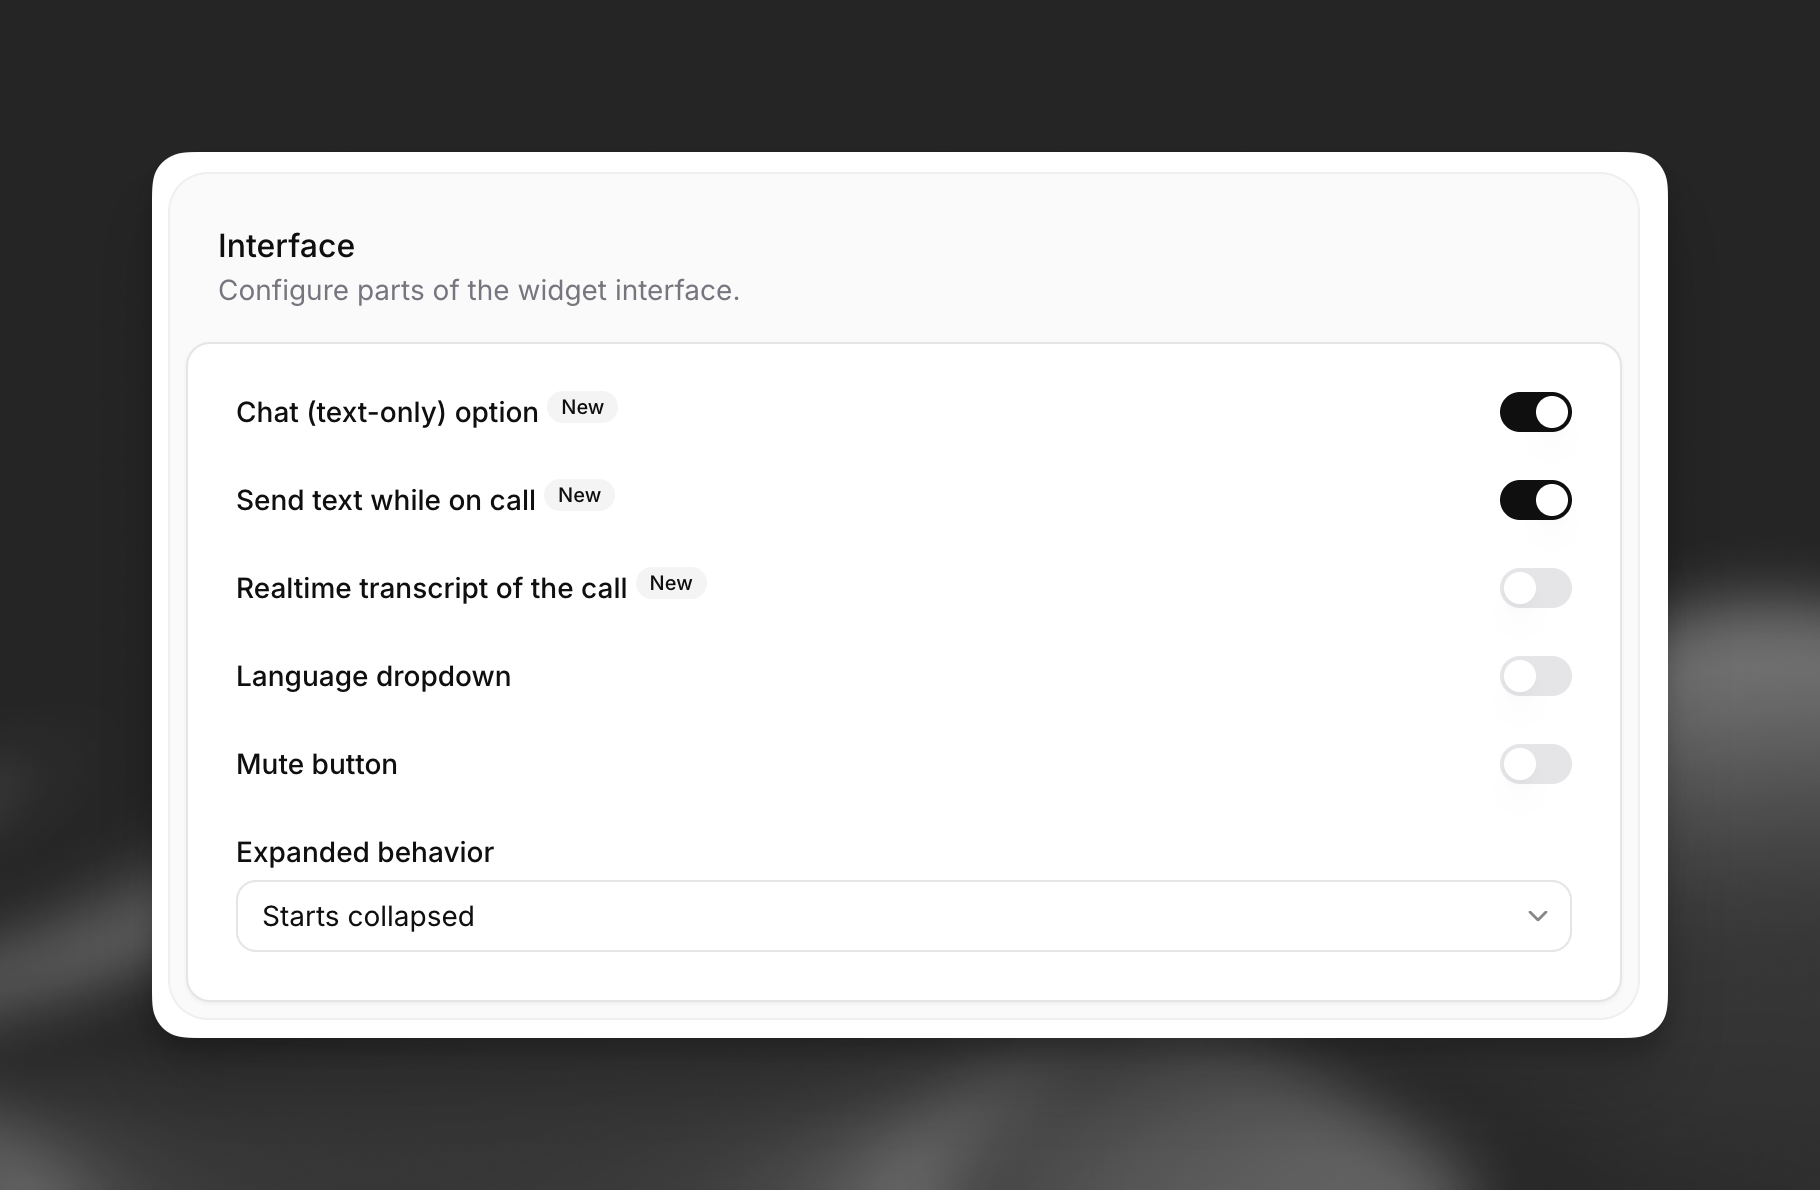1820x1190 pixels.
Task: Change the Starts collapsed setting
Action: (x=903, y=915)
